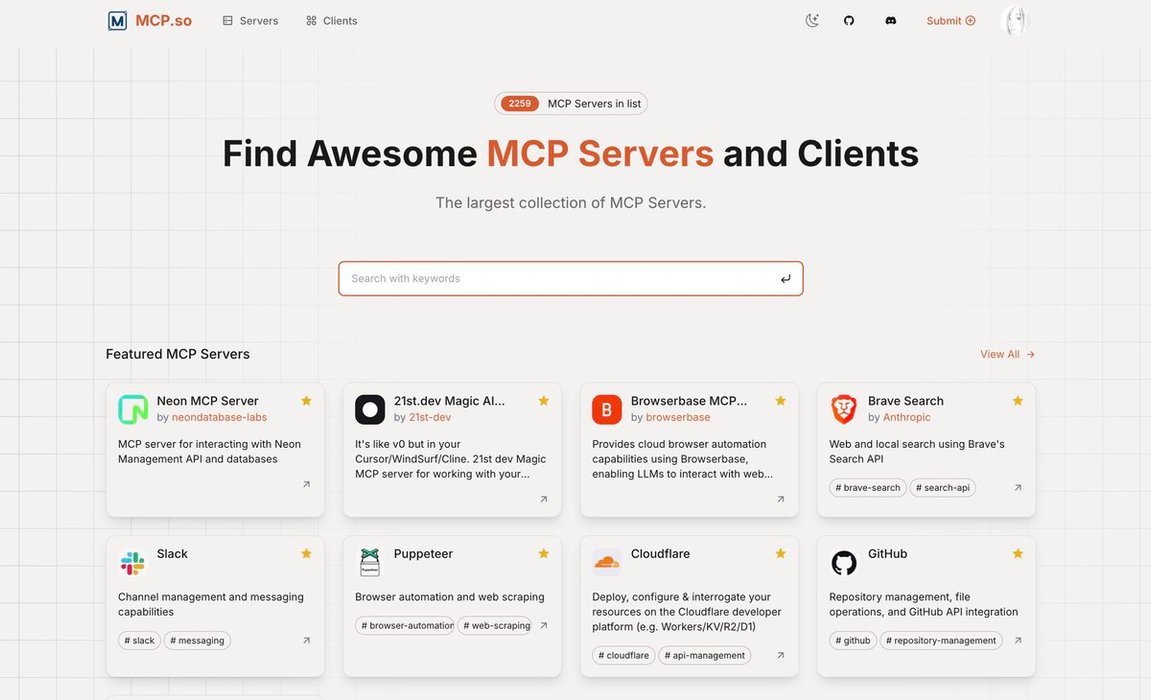Focus the Search with keywords field
The width and height of the screenshot is (1151, 700).
point(560,279)
